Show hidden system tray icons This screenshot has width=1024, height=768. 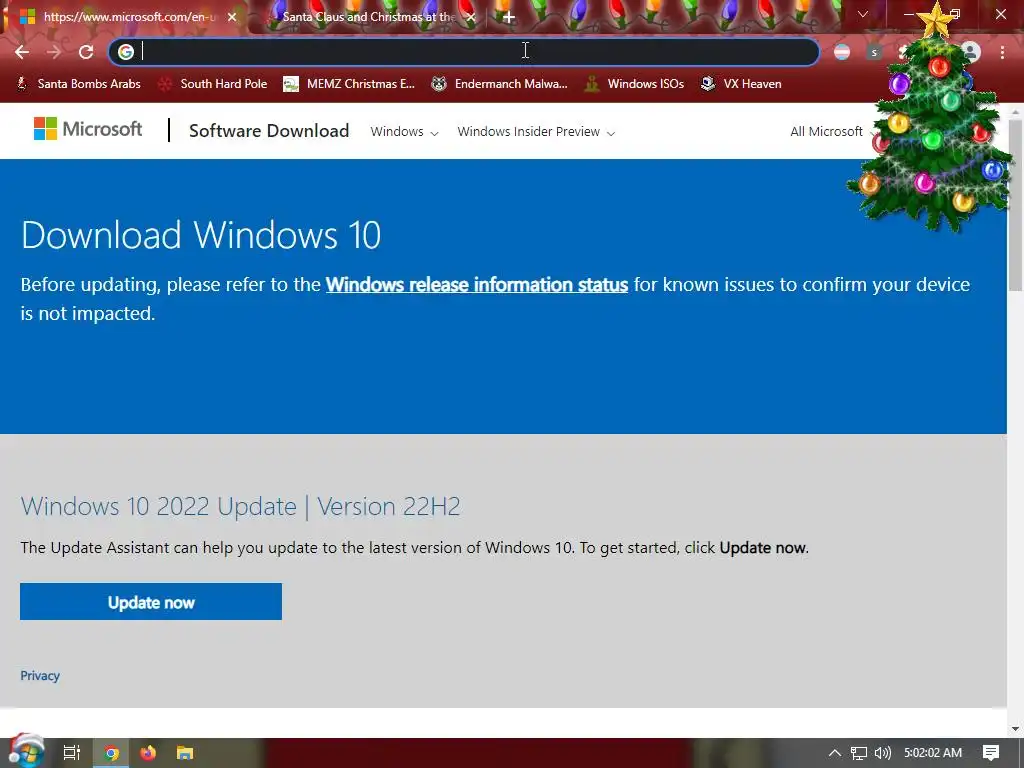[835, 753]
